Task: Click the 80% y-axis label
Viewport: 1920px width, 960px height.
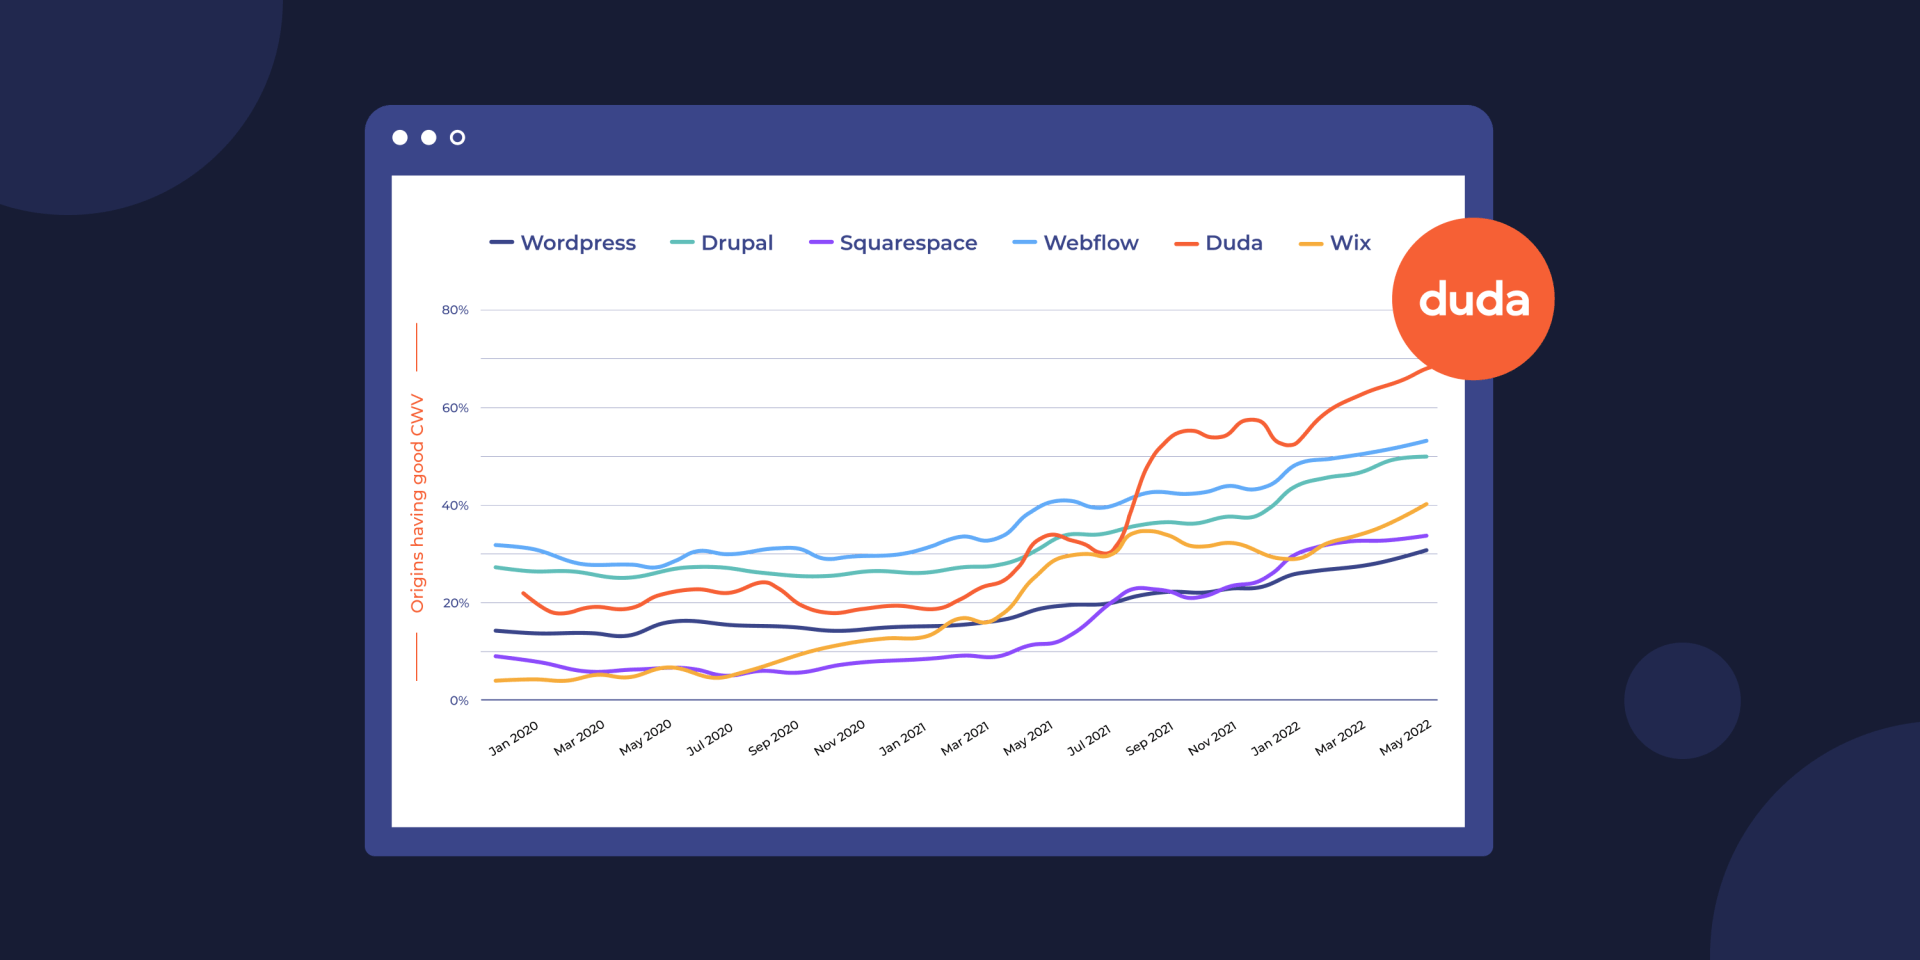Action: tap(455, 310)
